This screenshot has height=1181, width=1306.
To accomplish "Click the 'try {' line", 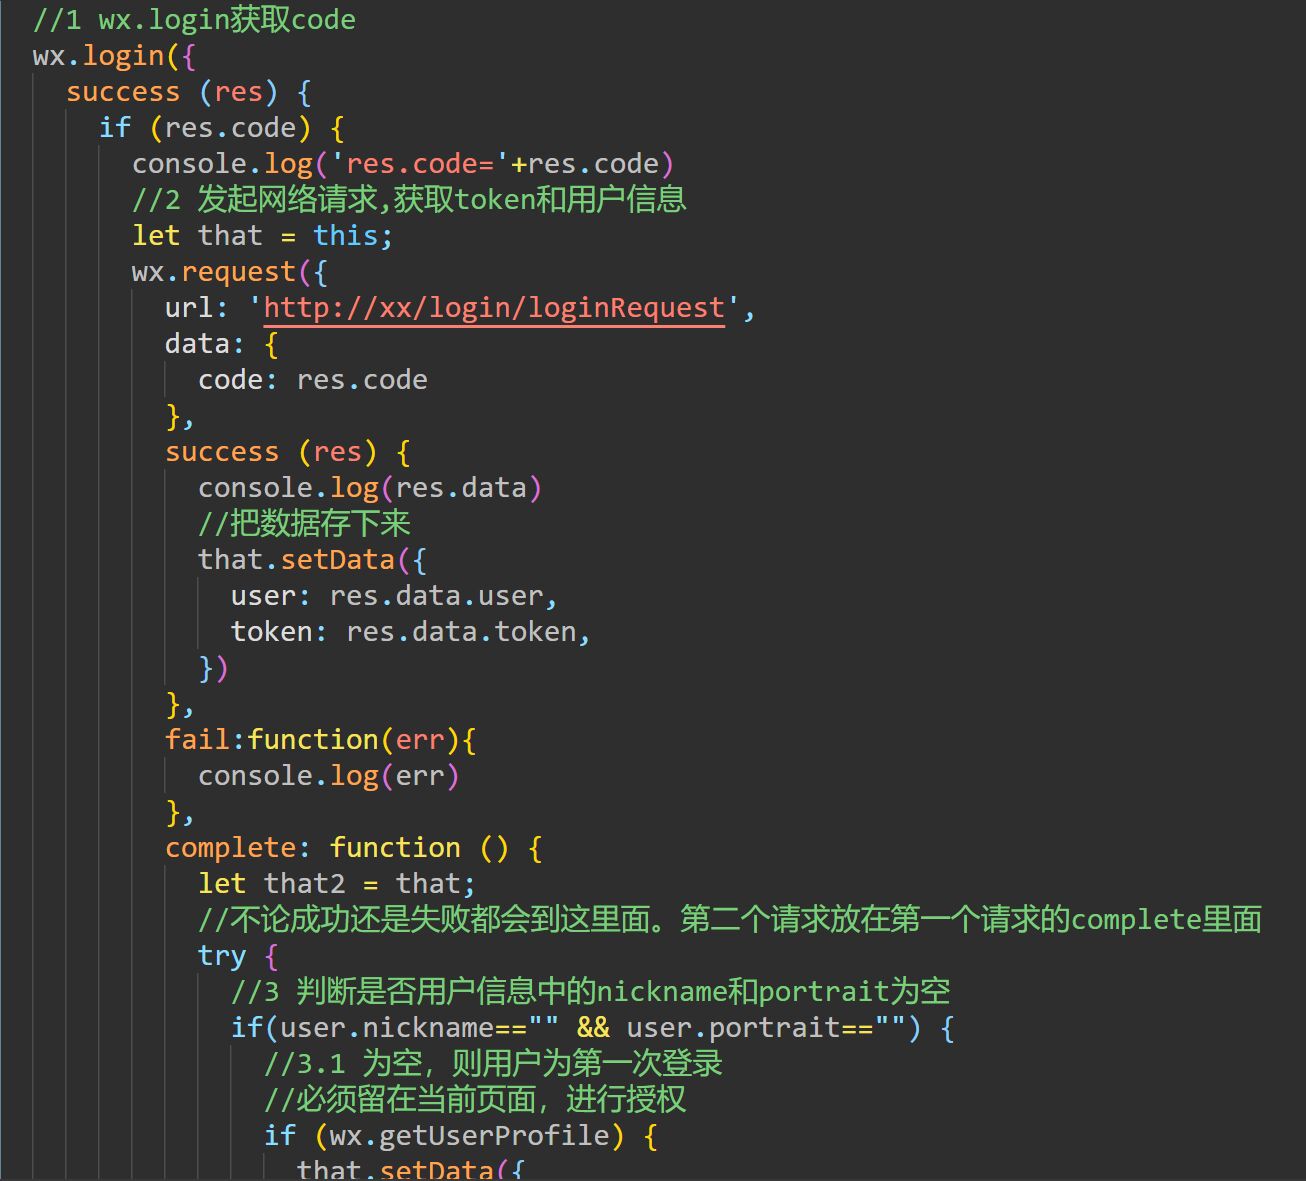I will pyautogui.click(x=238, y=956).
